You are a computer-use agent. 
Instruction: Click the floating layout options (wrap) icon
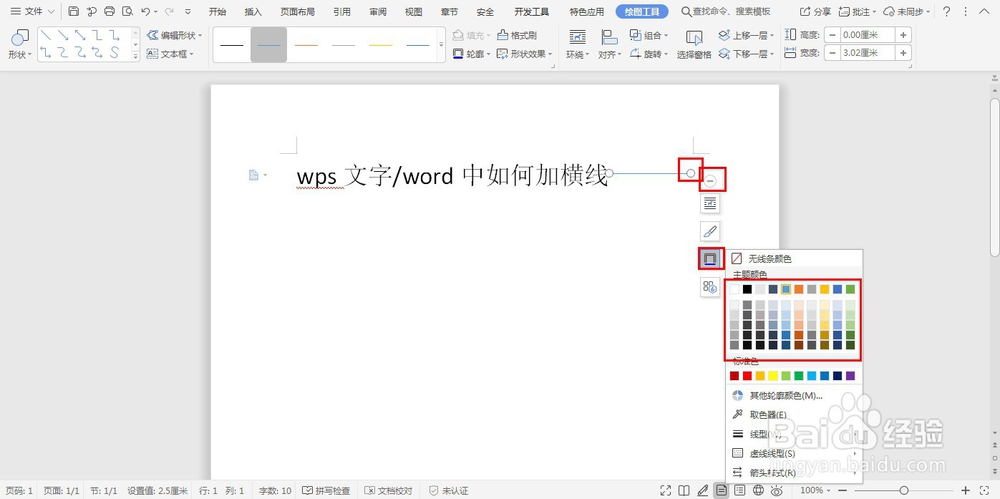(710, 204)
